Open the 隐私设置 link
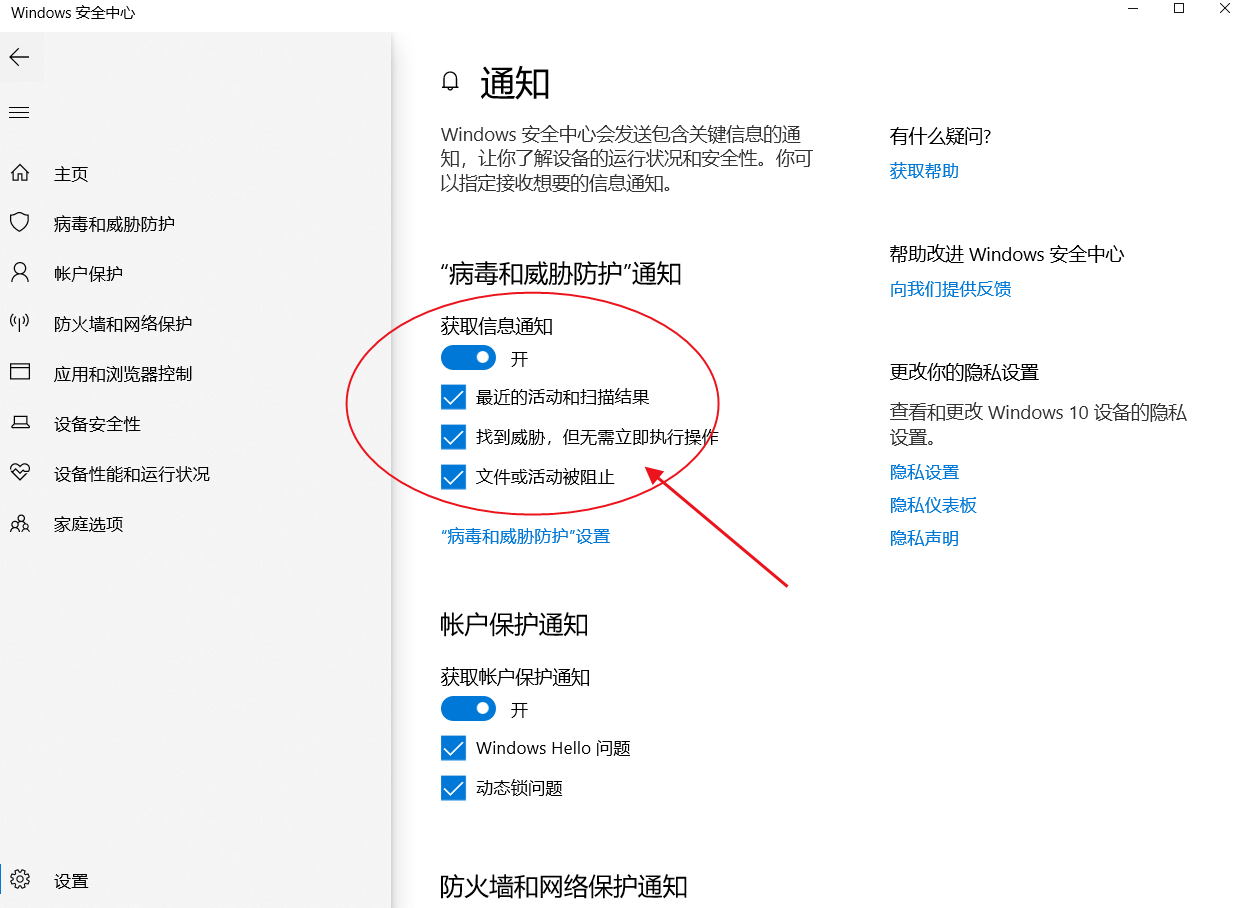This screenshot has height=908, width=1236. 924,472
